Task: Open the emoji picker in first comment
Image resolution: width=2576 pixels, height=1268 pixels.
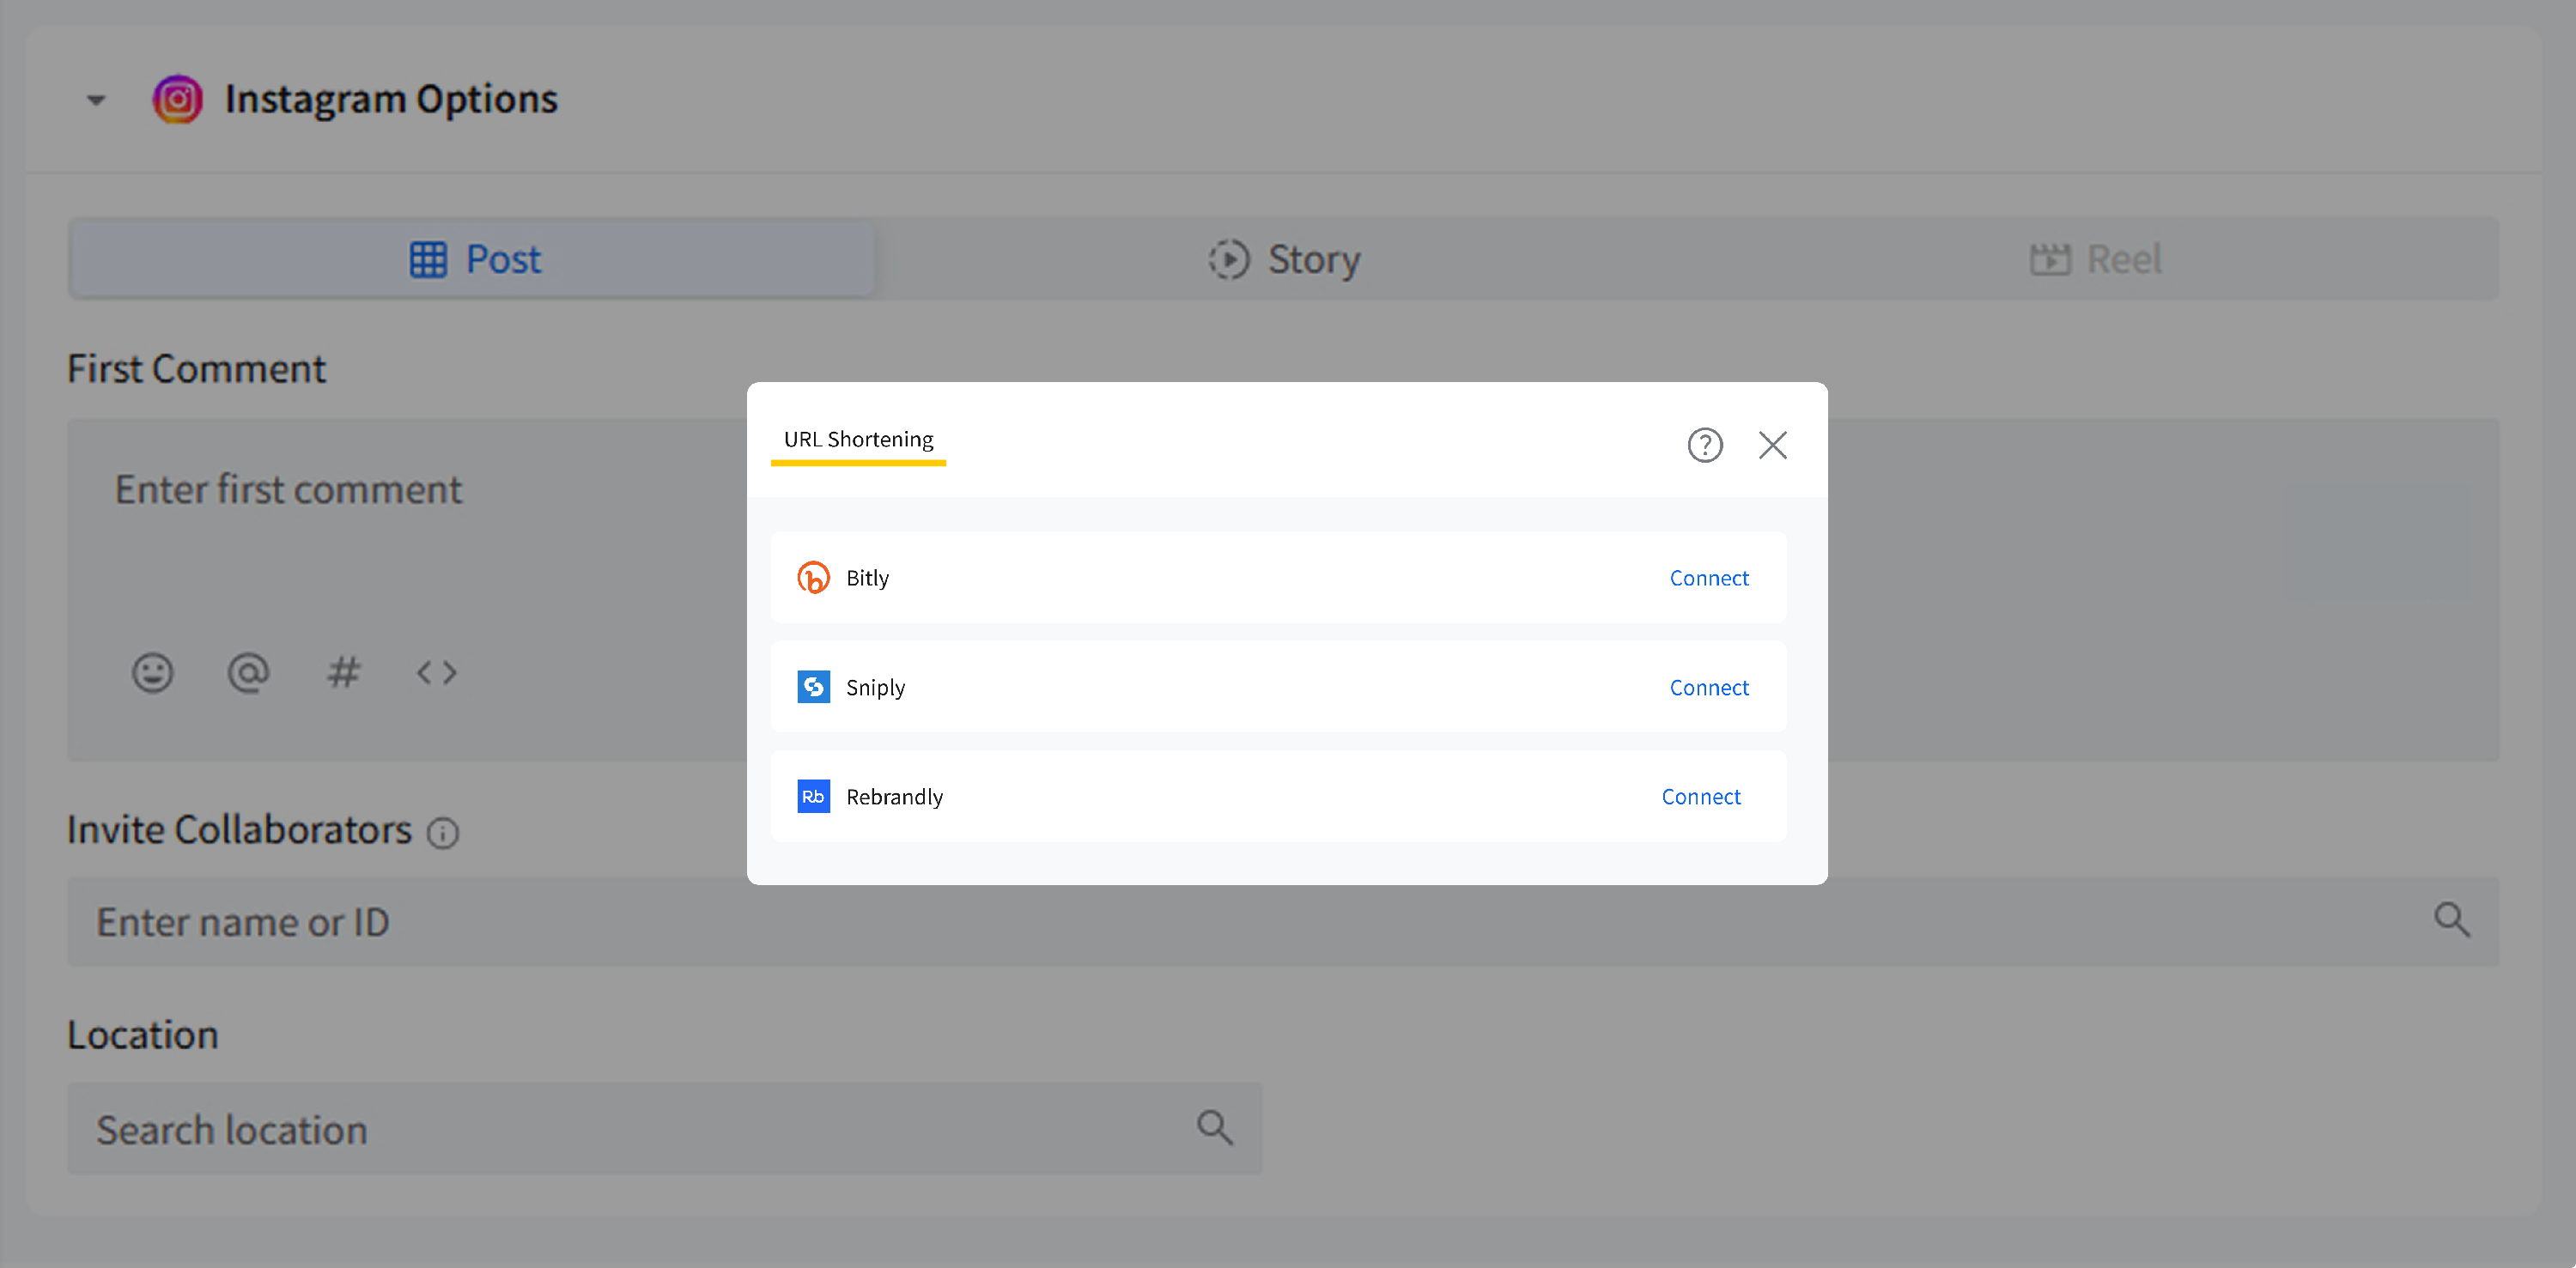Action: pyautogui.click(x=152, y=672)
